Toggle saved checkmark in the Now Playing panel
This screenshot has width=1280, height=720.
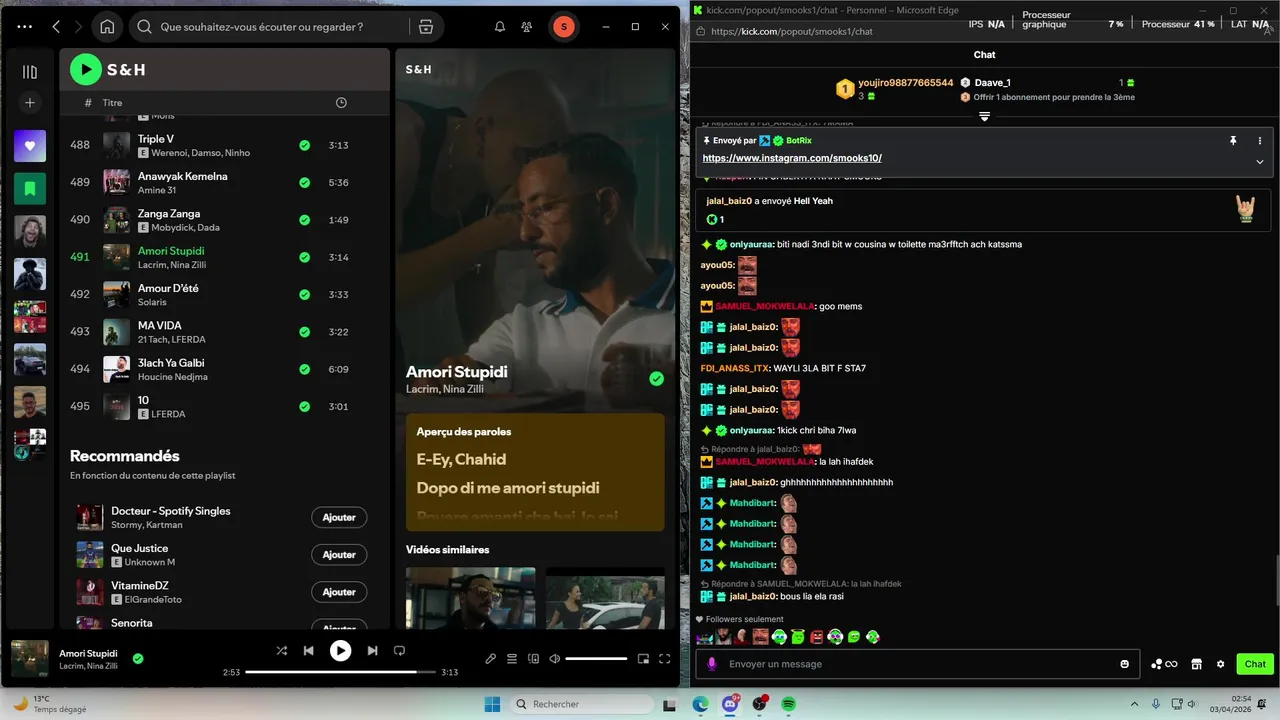tap(656, 378)
